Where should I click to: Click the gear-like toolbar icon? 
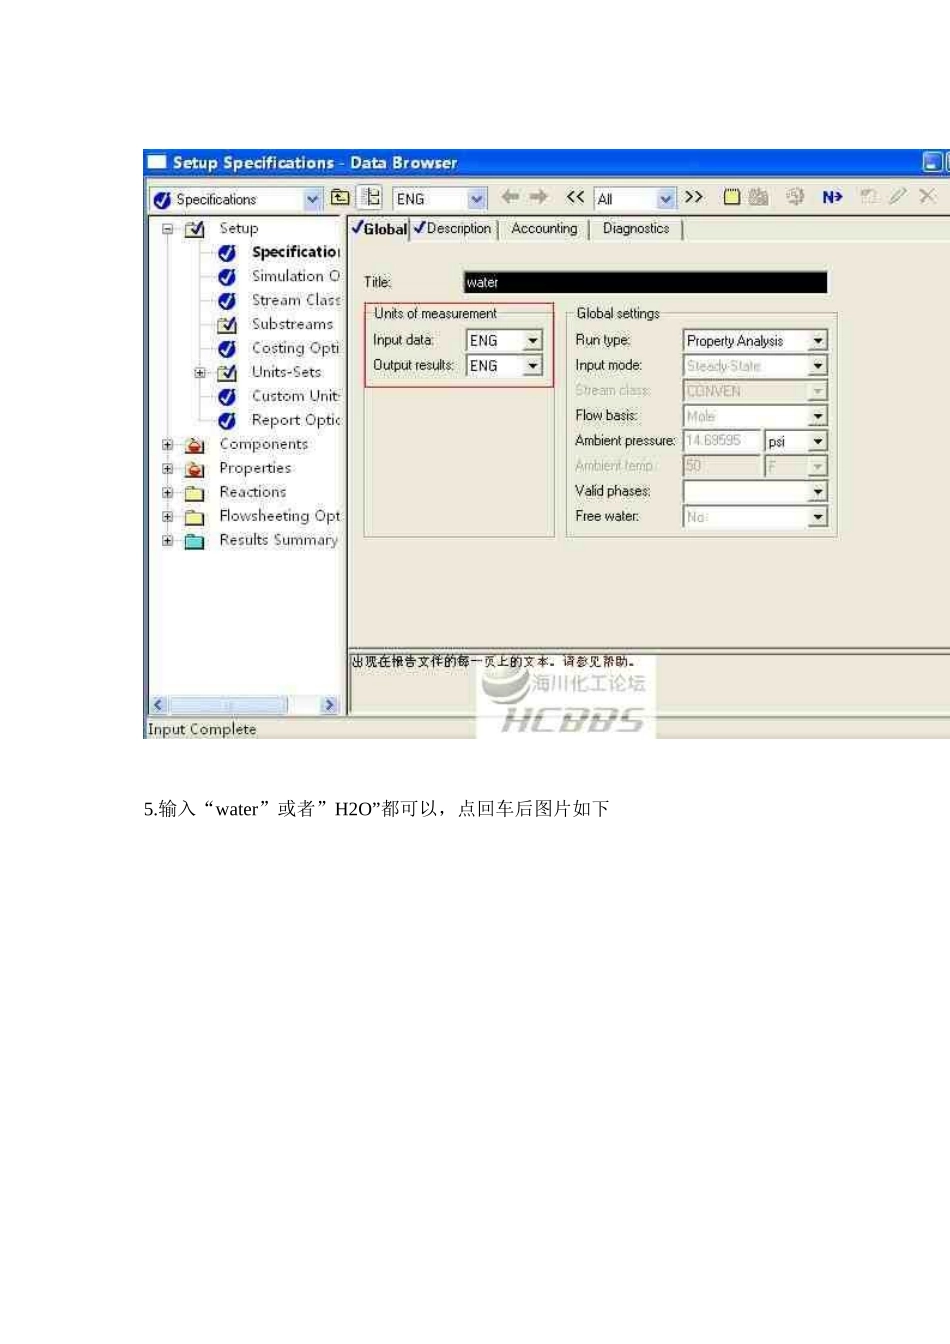795,197
